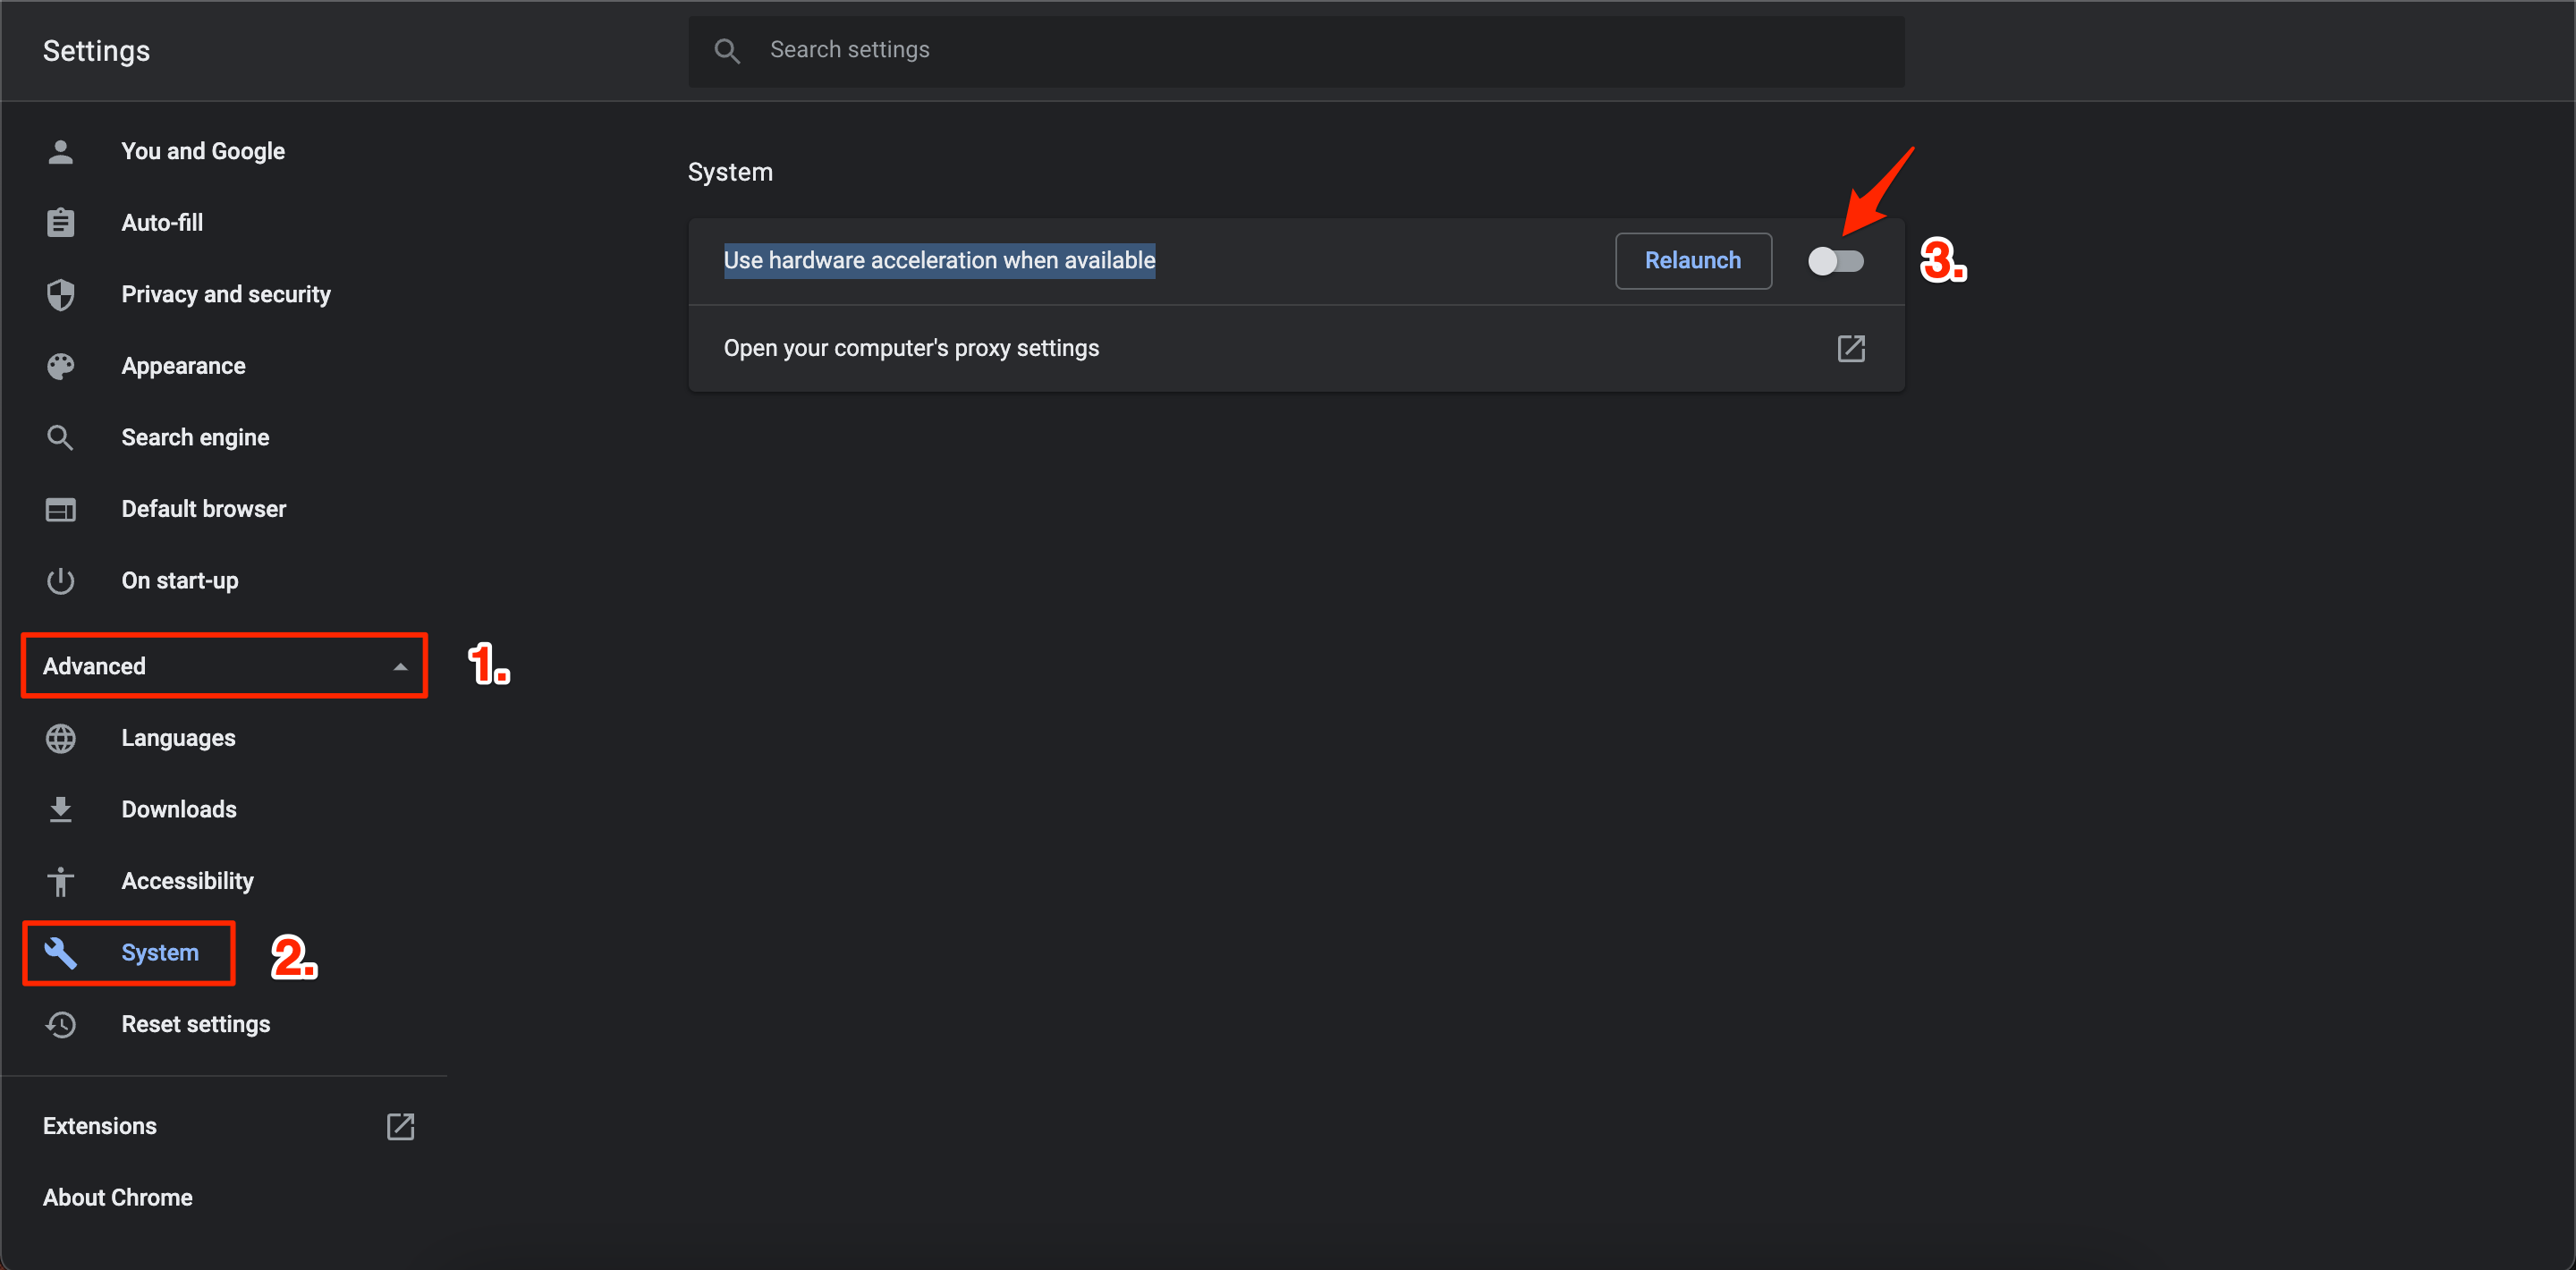
Task: Open the Extensions external link
Action: [401, 1125]
